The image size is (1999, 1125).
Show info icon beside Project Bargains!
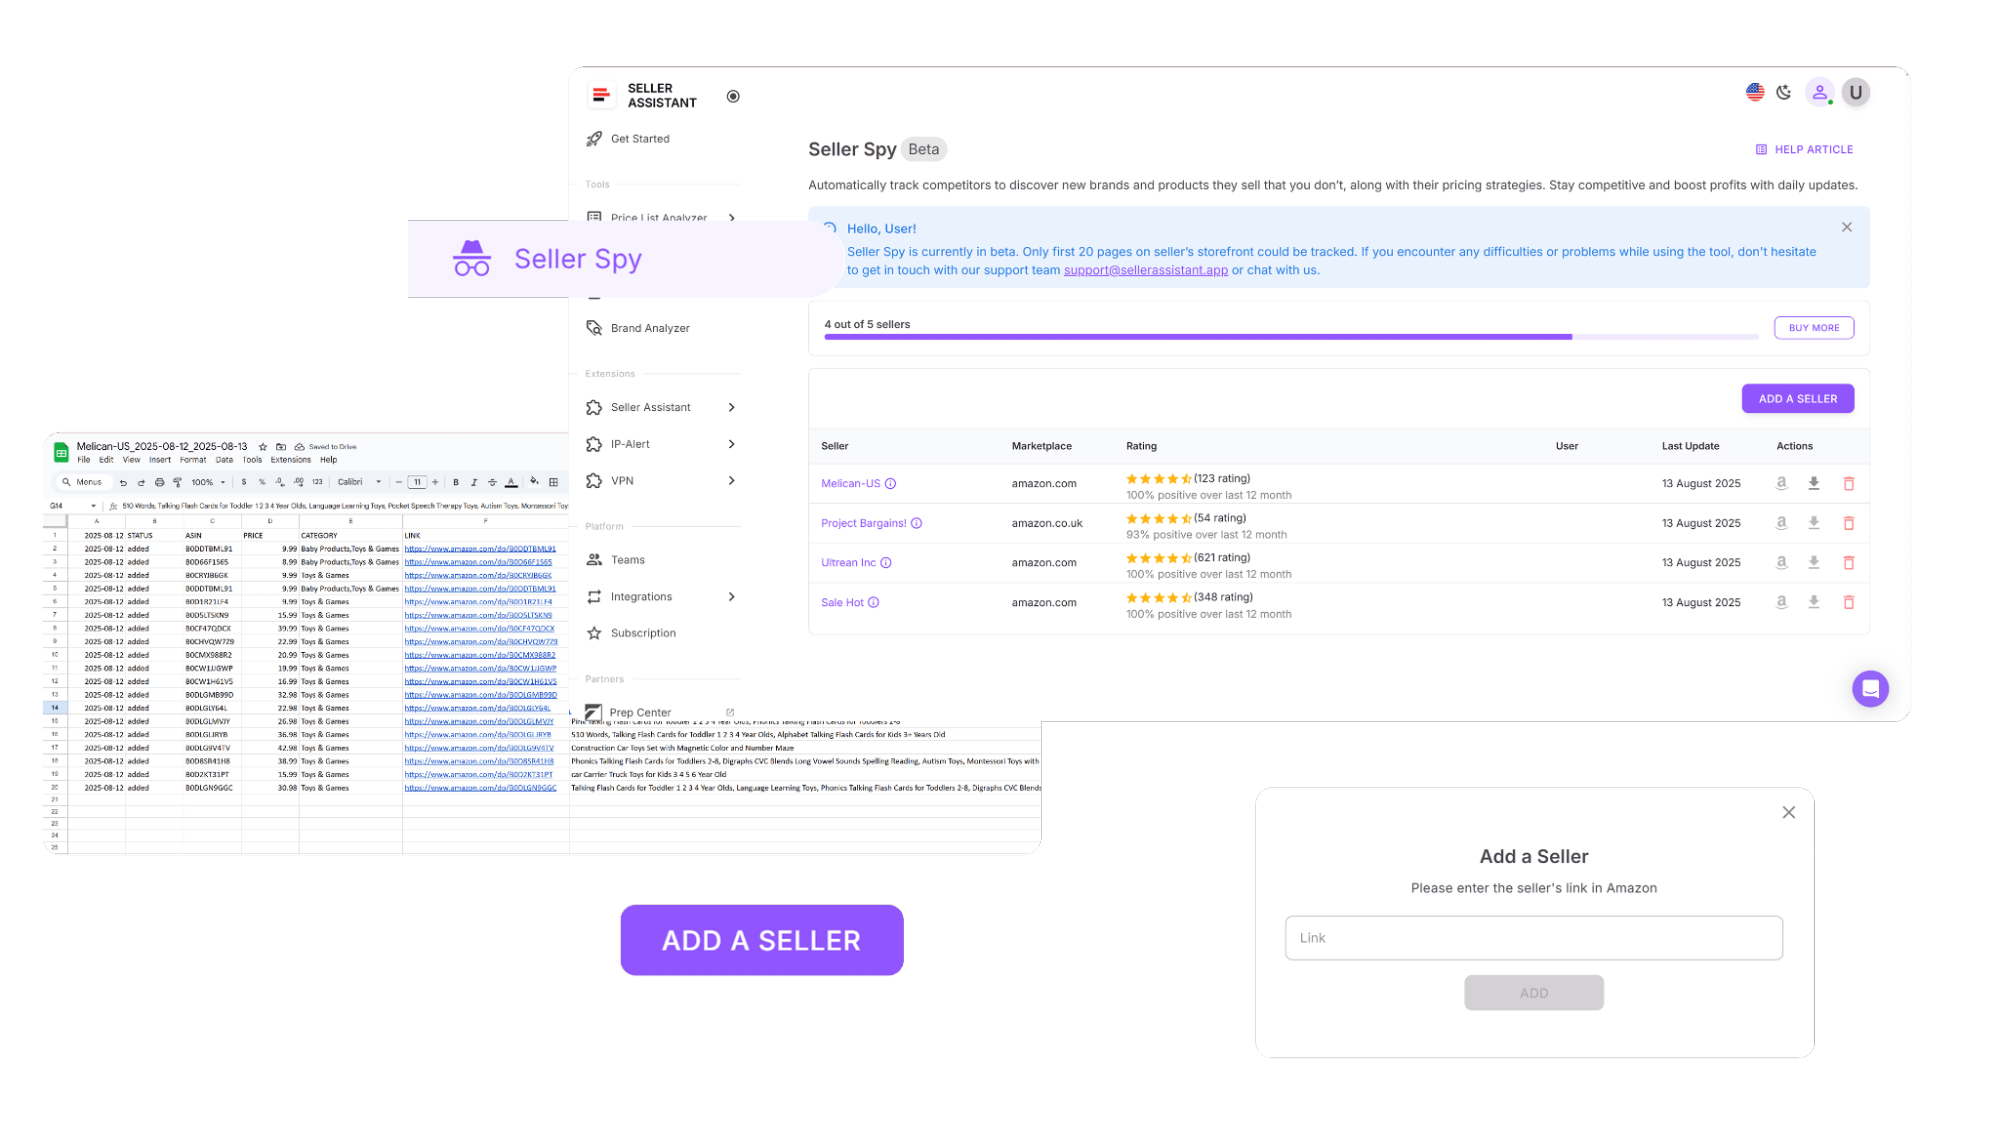[916, 523]
